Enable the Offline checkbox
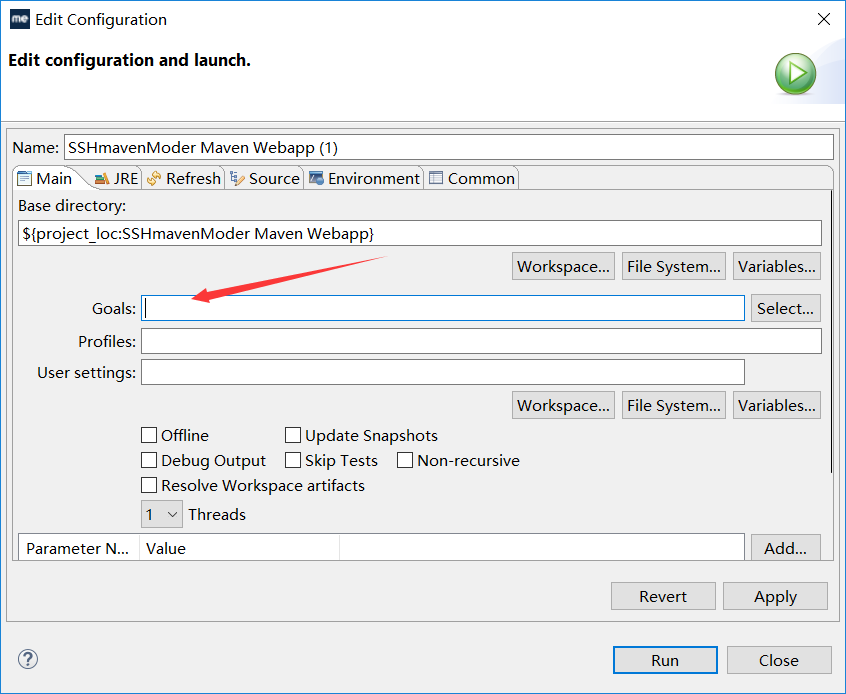The width and height of the screenshot is (846, 694). tap(149, 435)
